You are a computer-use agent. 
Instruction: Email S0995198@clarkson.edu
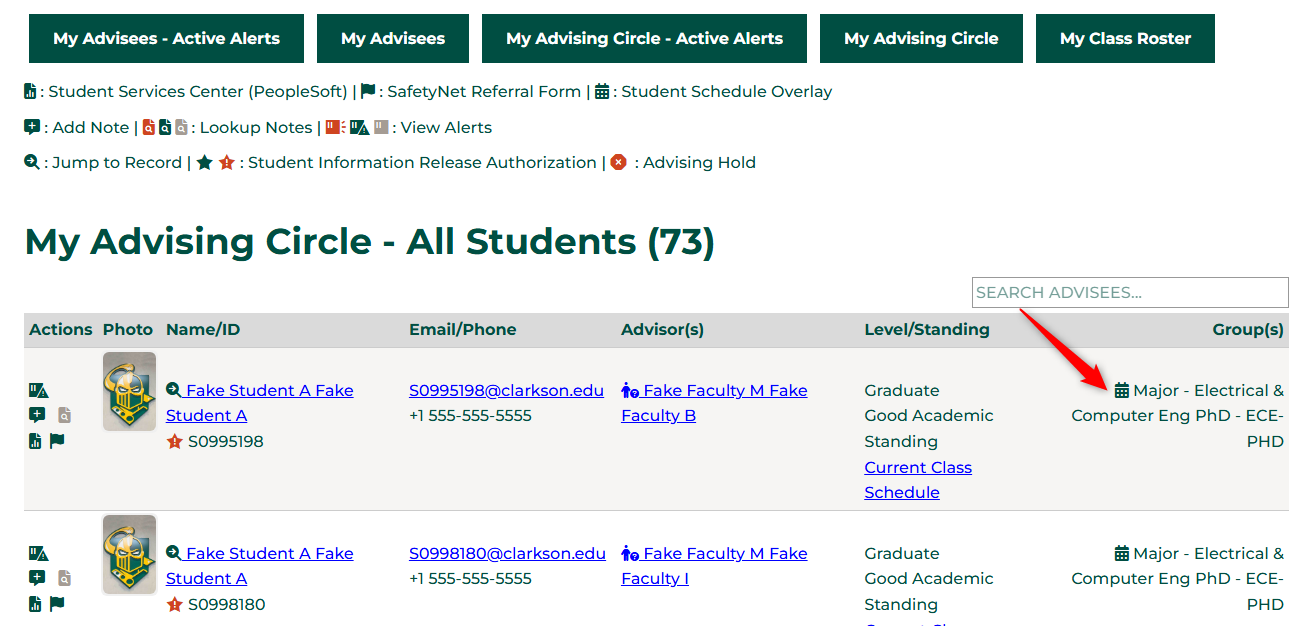pos(506,390)
